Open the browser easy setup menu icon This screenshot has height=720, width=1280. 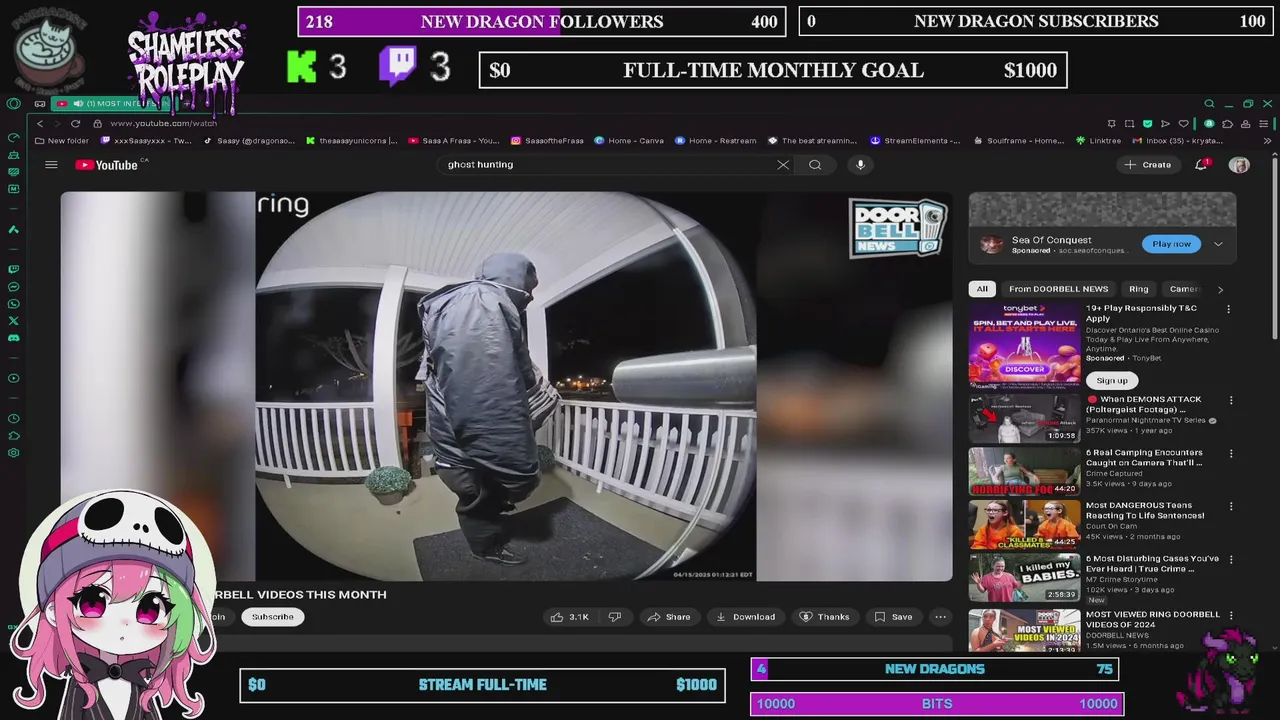pyautogui.click(x=1264, y=124)
